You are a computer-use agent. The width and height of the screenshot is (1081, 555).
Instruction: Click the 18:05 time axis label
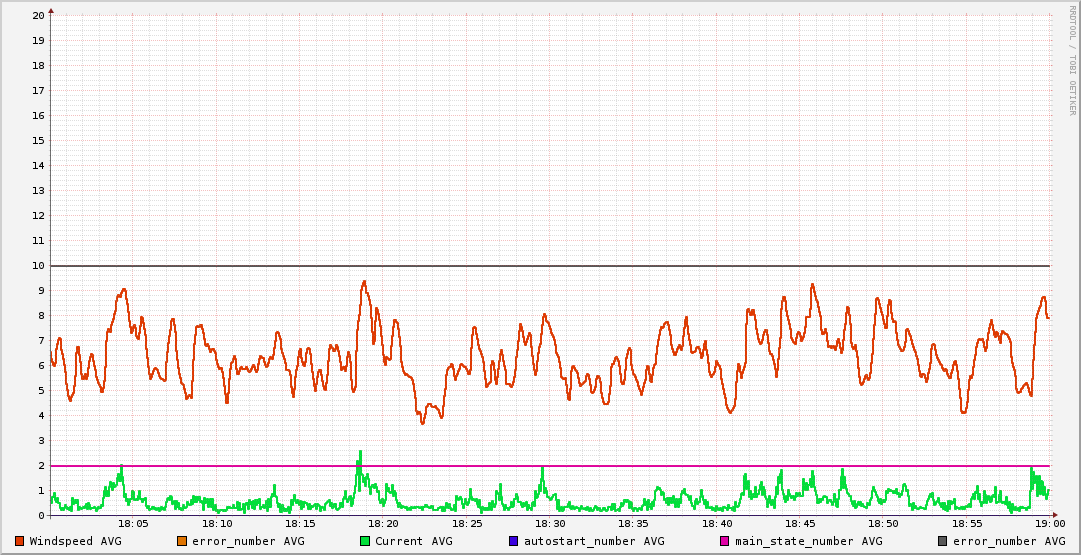click(x=133, y=523)
